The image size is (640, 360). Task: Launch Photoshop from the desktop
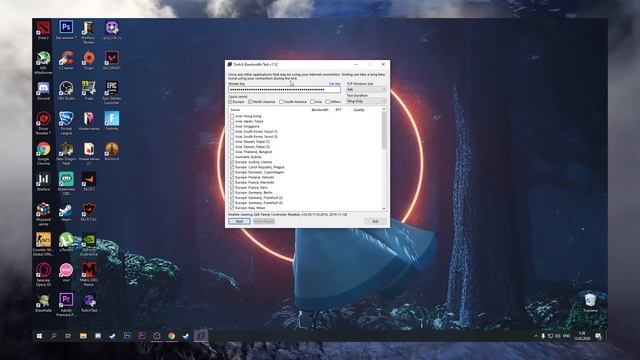(x=66, y=30)
